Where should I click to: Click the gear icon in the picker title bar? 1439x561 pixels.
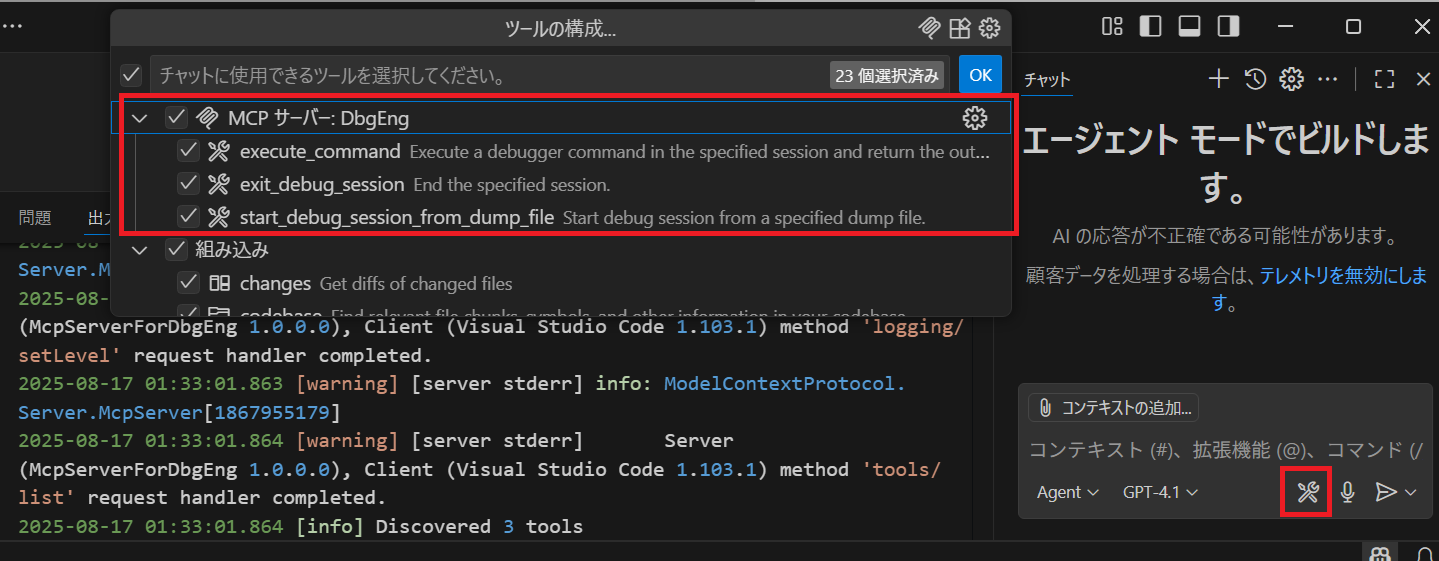point(990,28)
